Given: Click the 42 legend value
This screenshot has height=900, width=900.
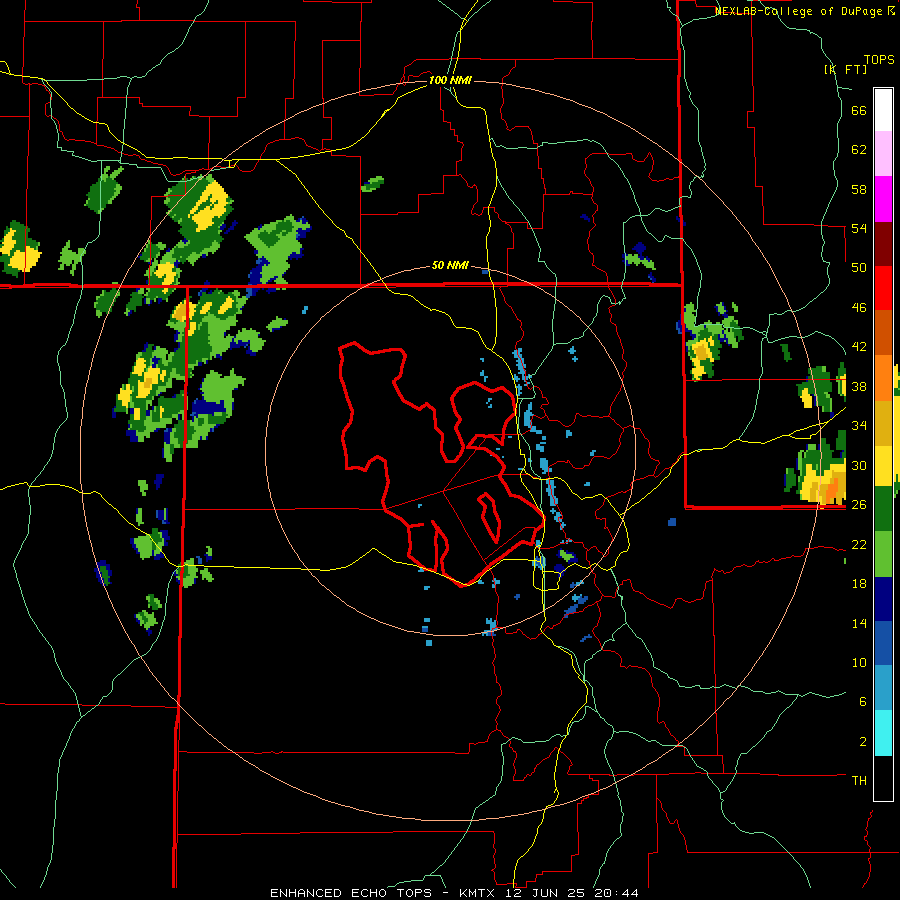Looking at the screenshot, I should click(x=859, y=347).
